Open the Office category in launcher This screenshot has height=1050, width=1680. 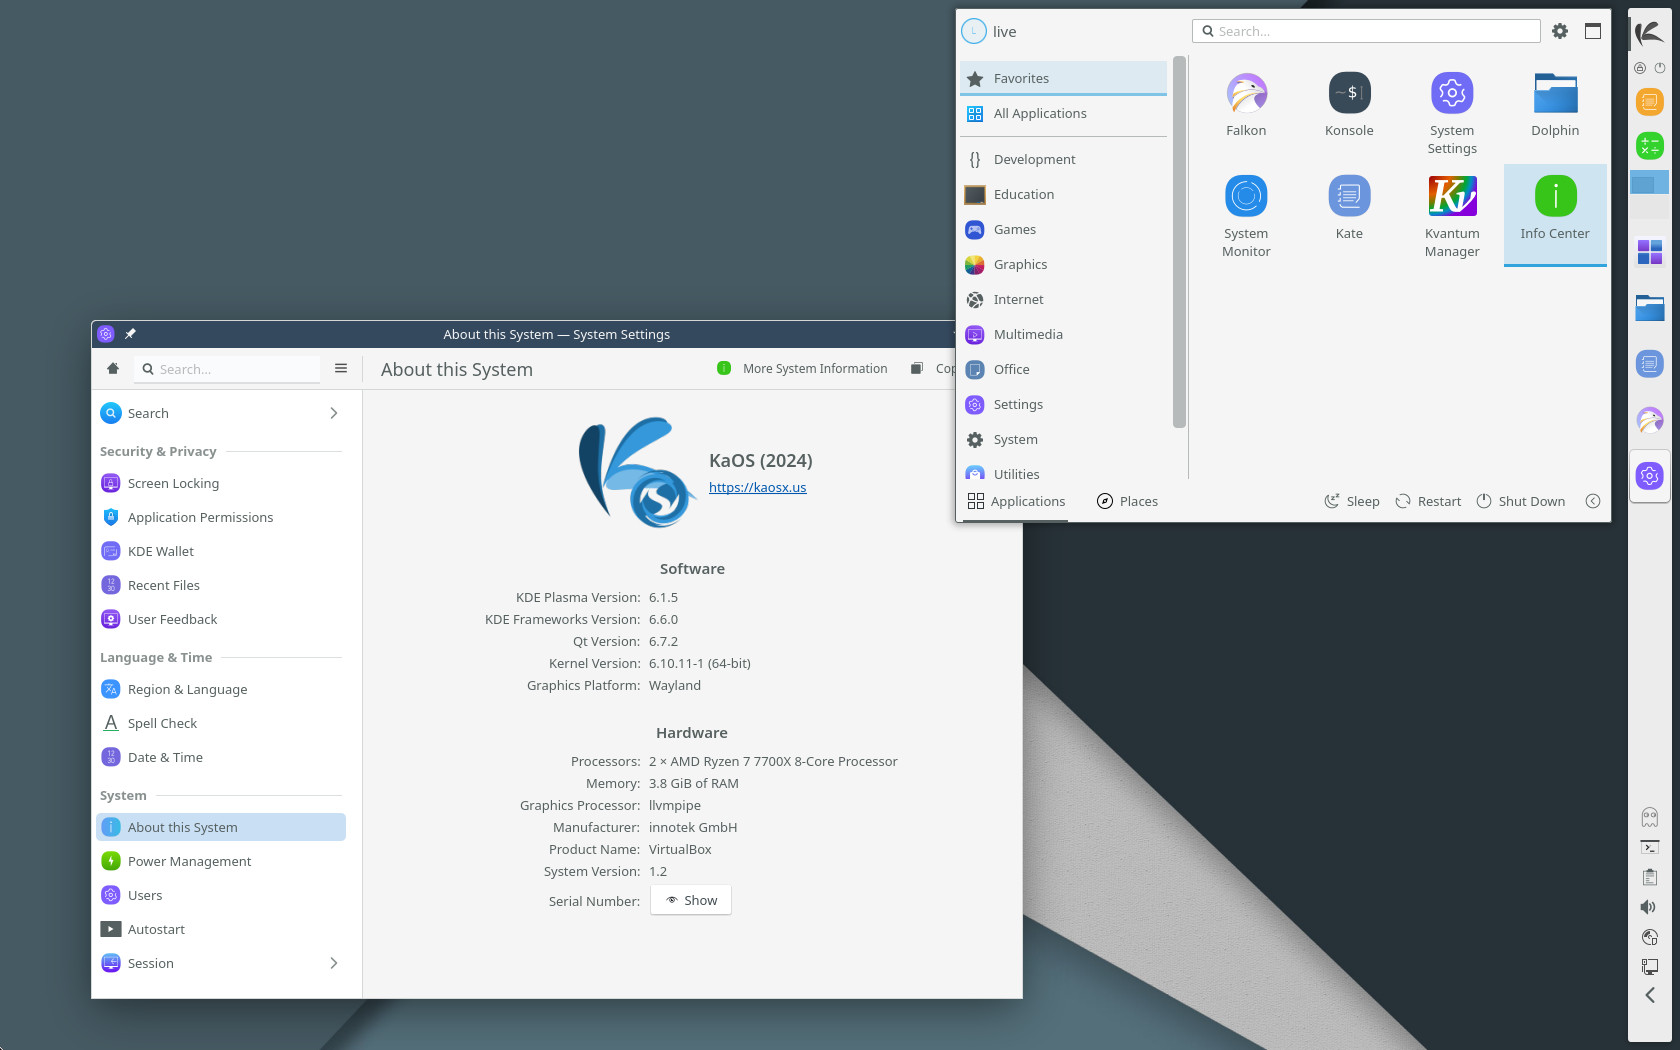coord(1064,369)
